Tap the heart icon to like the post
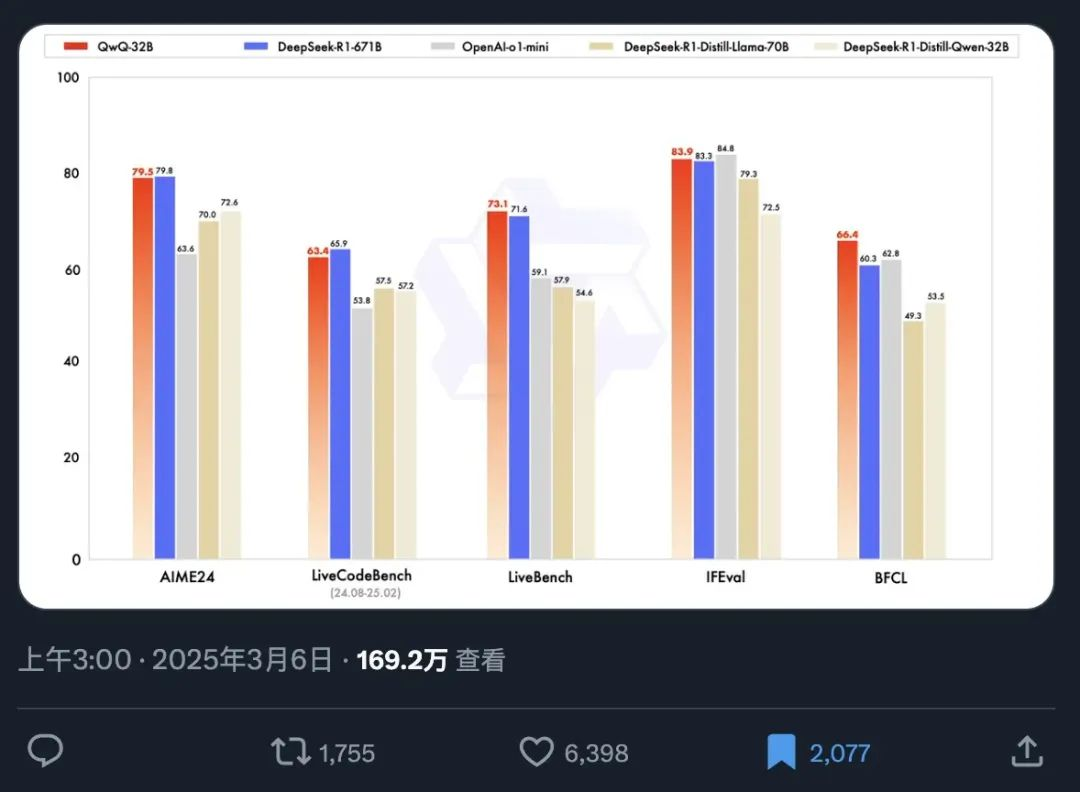 538,751
